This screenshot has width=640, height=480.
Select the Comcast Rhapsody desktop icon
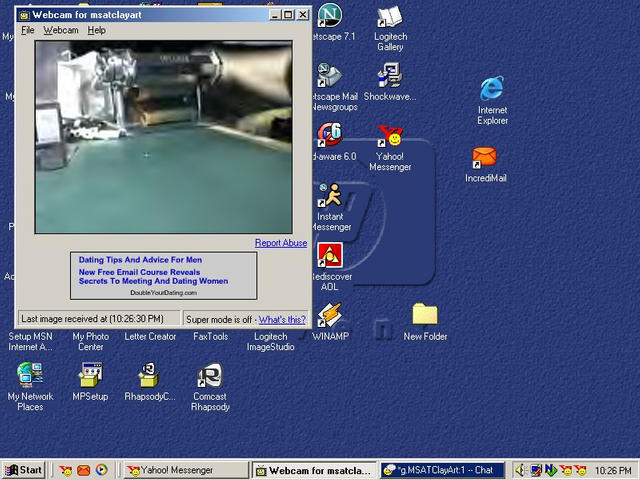click(210, 375)
